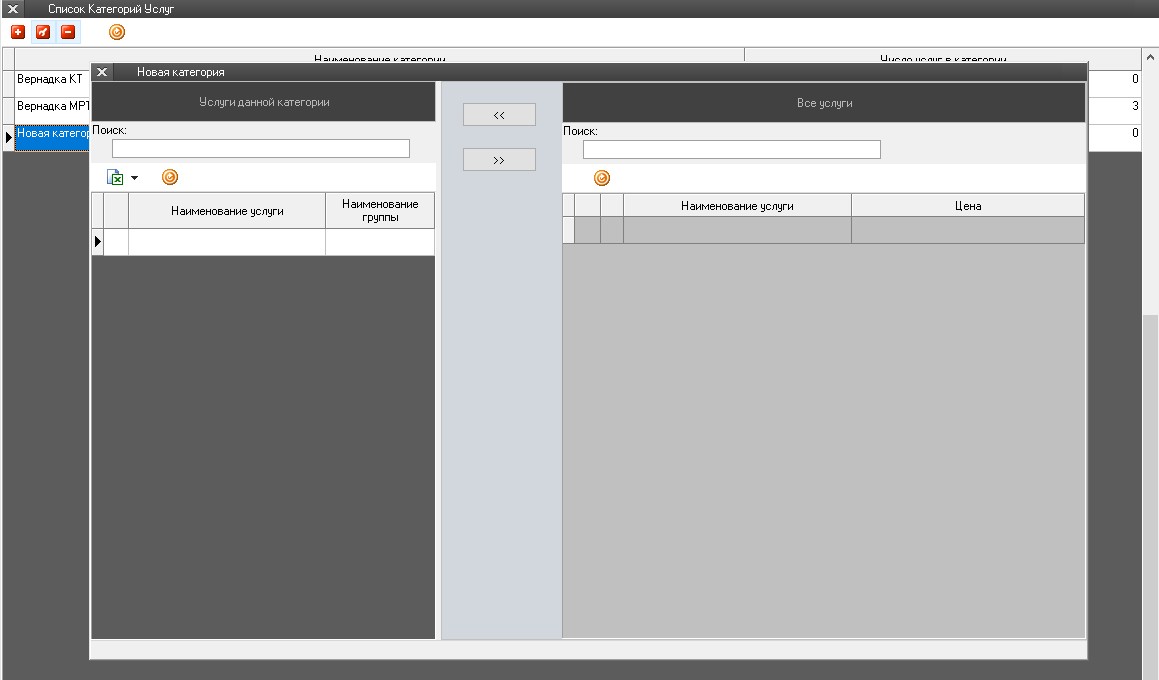Close the Новая категория dialog
1159x680 pixels.
pos(102,72)
